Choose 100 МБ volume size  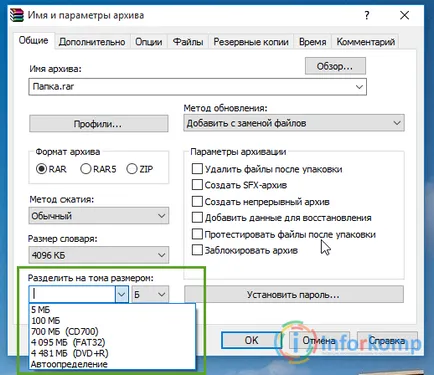(x=112, y=321)
